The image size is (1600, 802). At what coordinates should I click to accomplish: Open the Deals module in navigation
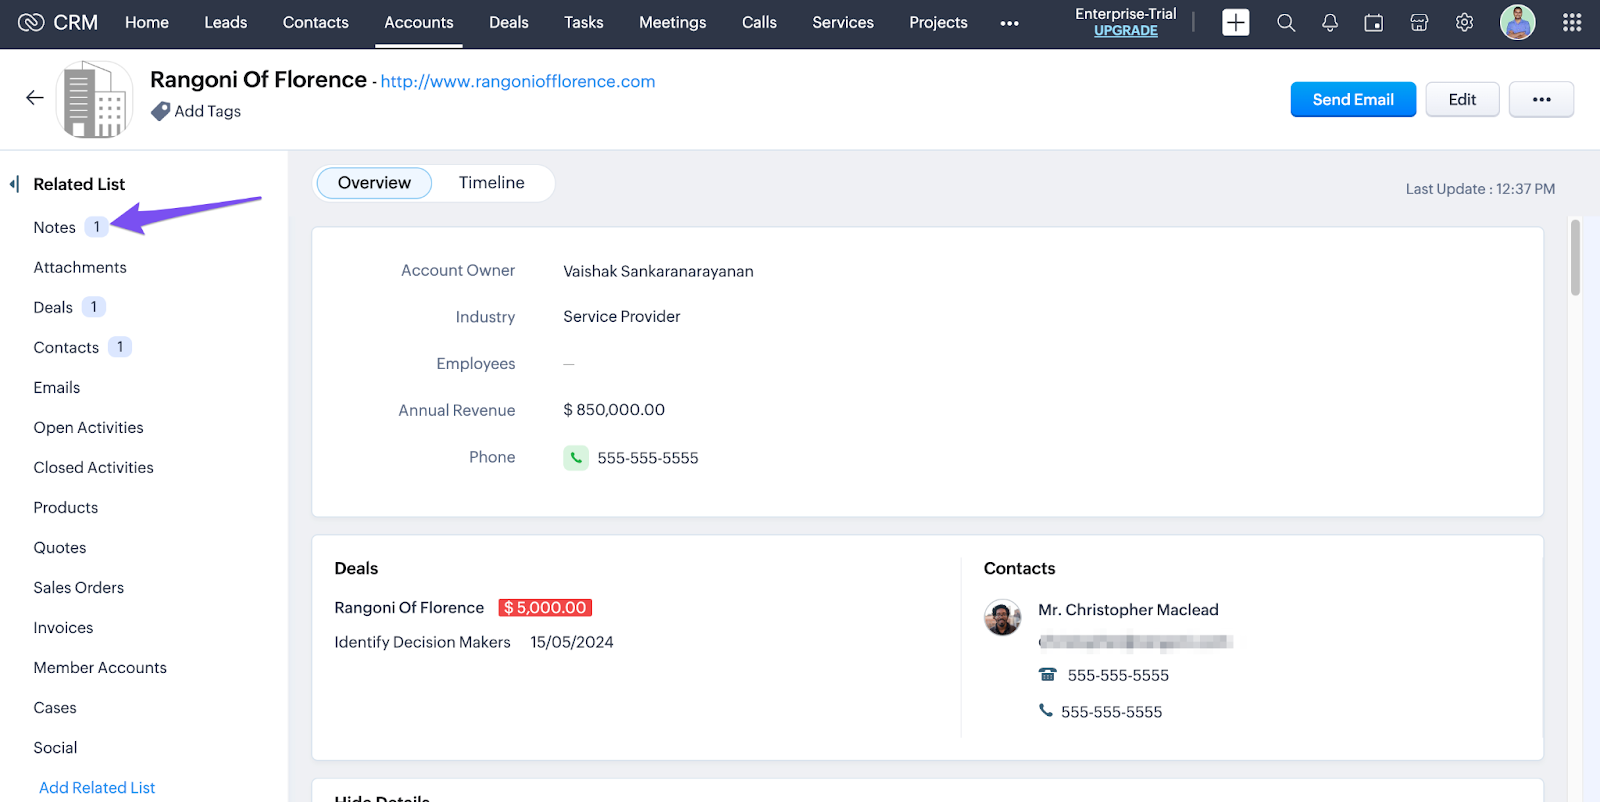(x=508, y=23)
